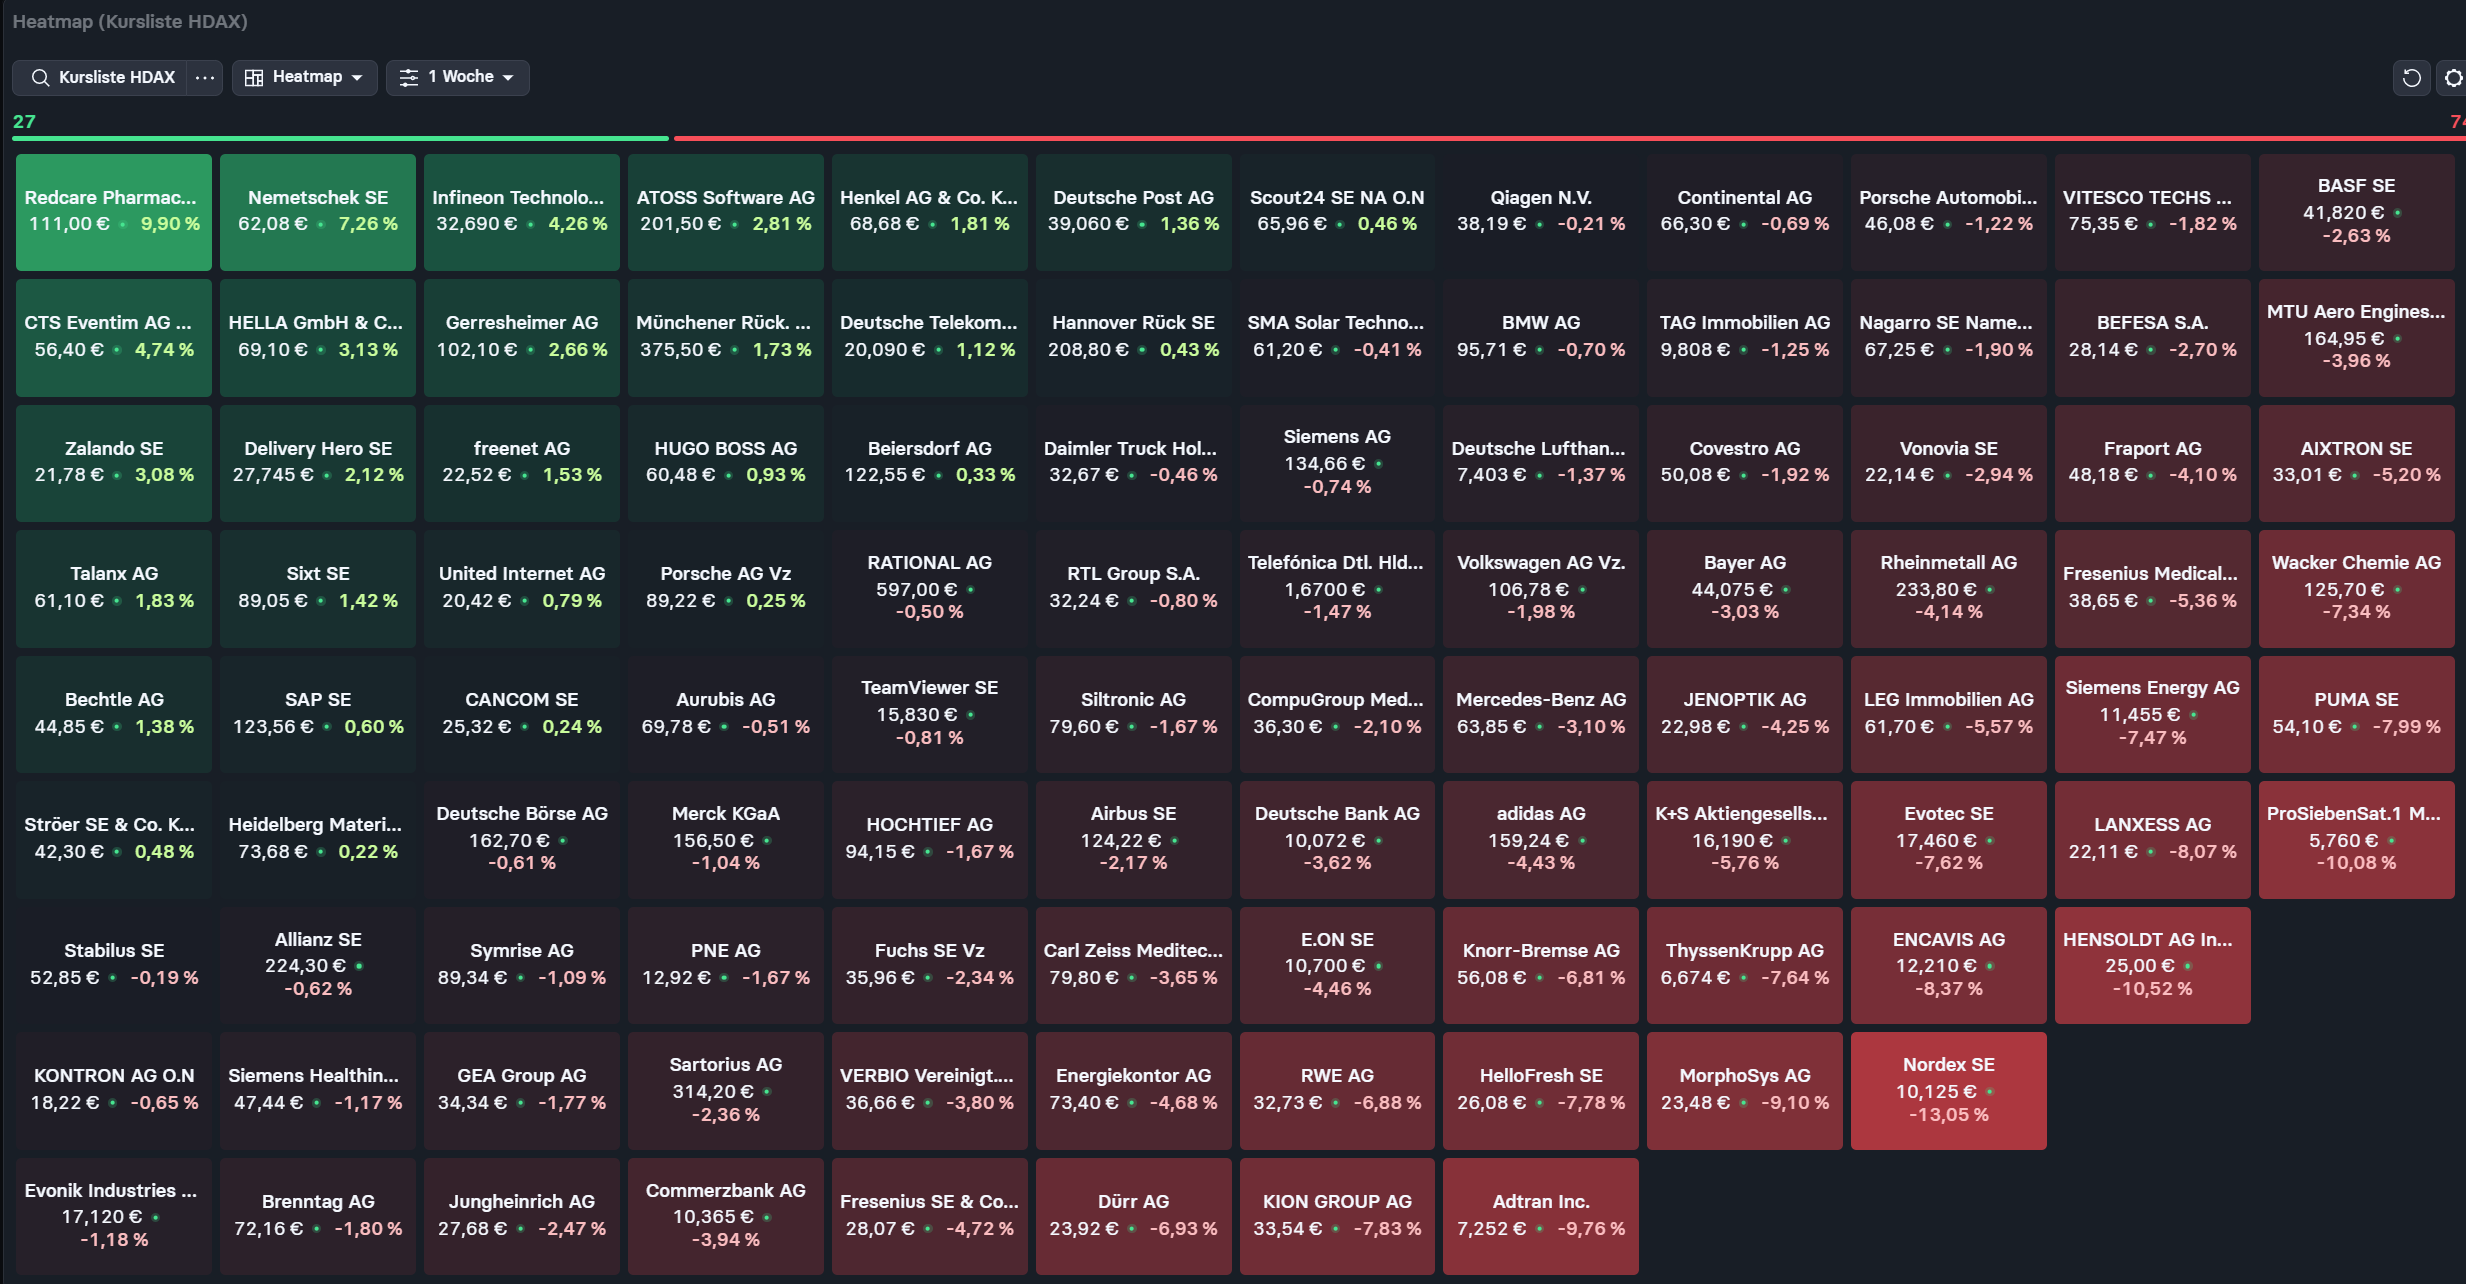Image resolution: width=2466 pixels, height=1284 pixels.
Task: Click the Delivery Hero SE tile
Action: point(318,463)
